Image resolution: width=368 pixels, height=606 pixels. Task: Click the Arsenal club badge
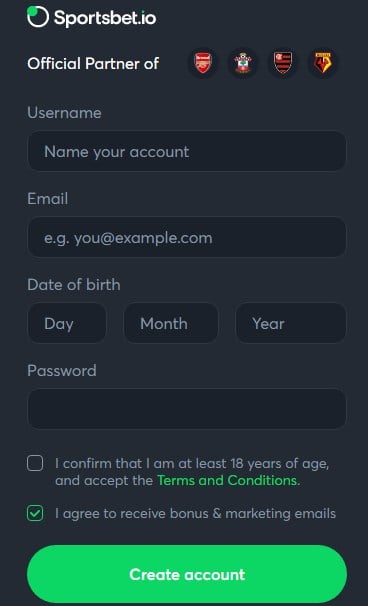203,63
